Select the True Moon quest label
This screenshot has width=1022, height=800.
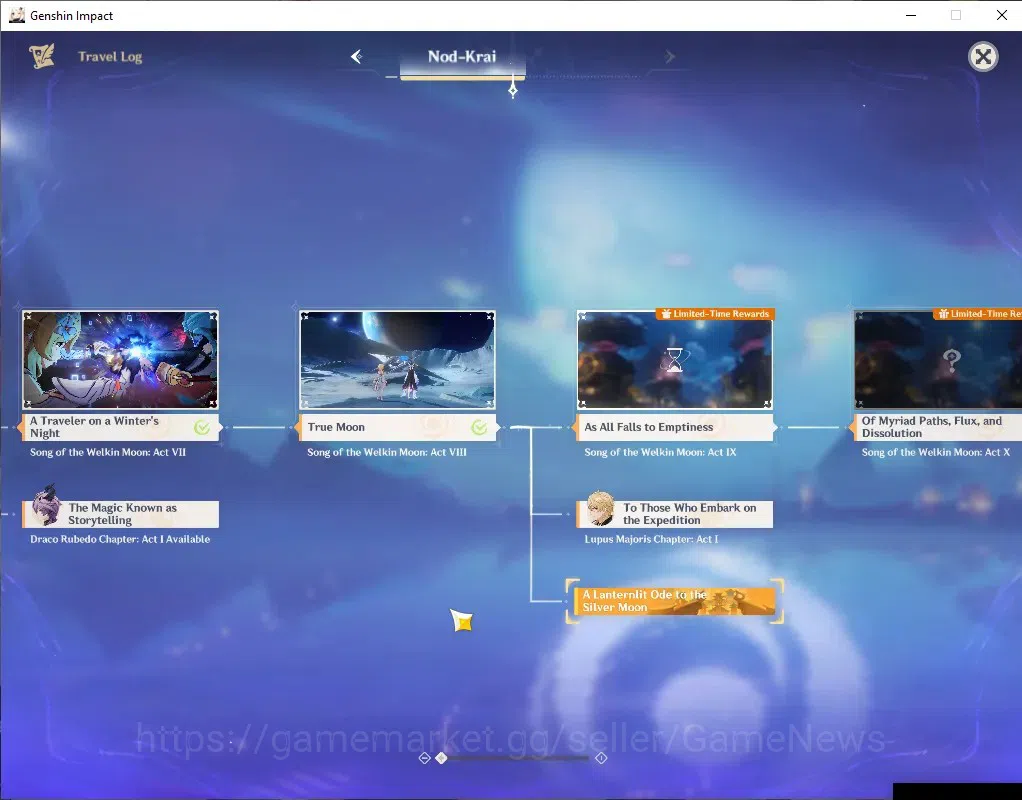tap(397, 427)
